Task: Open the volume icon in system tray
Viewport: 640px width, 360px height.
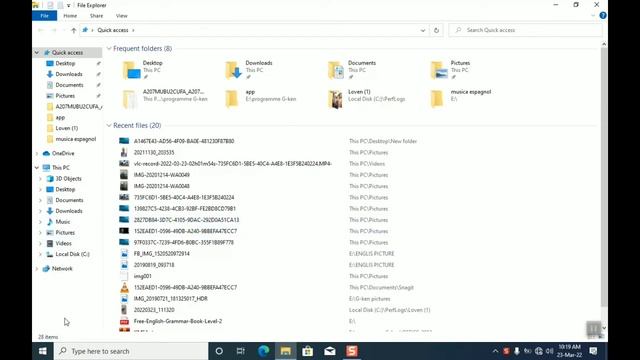Action: coord(549,351)
